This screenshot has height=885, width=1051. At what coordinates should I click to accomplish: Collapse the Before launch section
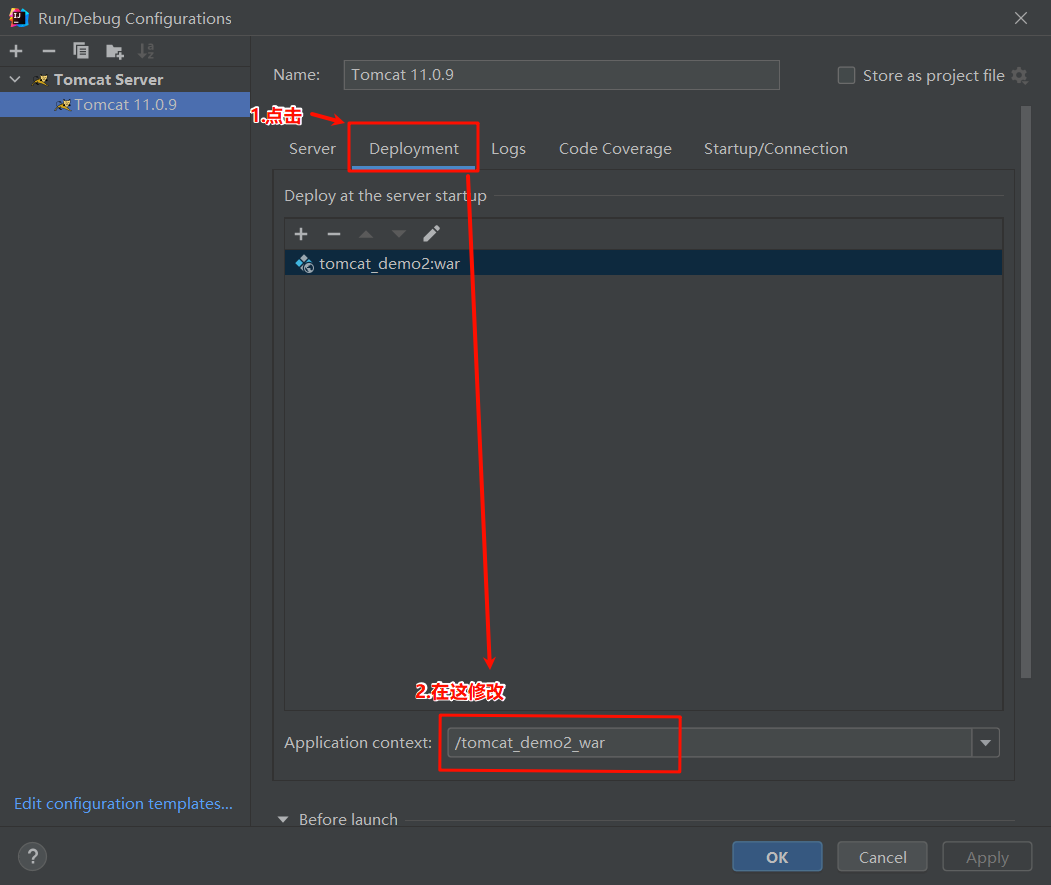coord(283,819)
